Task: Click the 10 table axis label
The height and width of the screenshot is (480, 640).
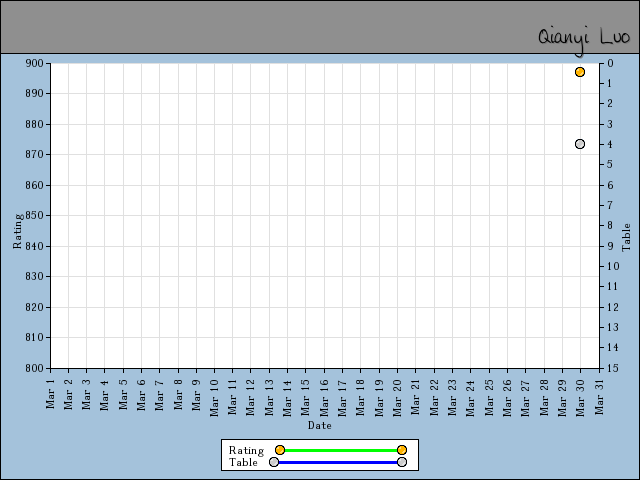Action: coord(613,266)
